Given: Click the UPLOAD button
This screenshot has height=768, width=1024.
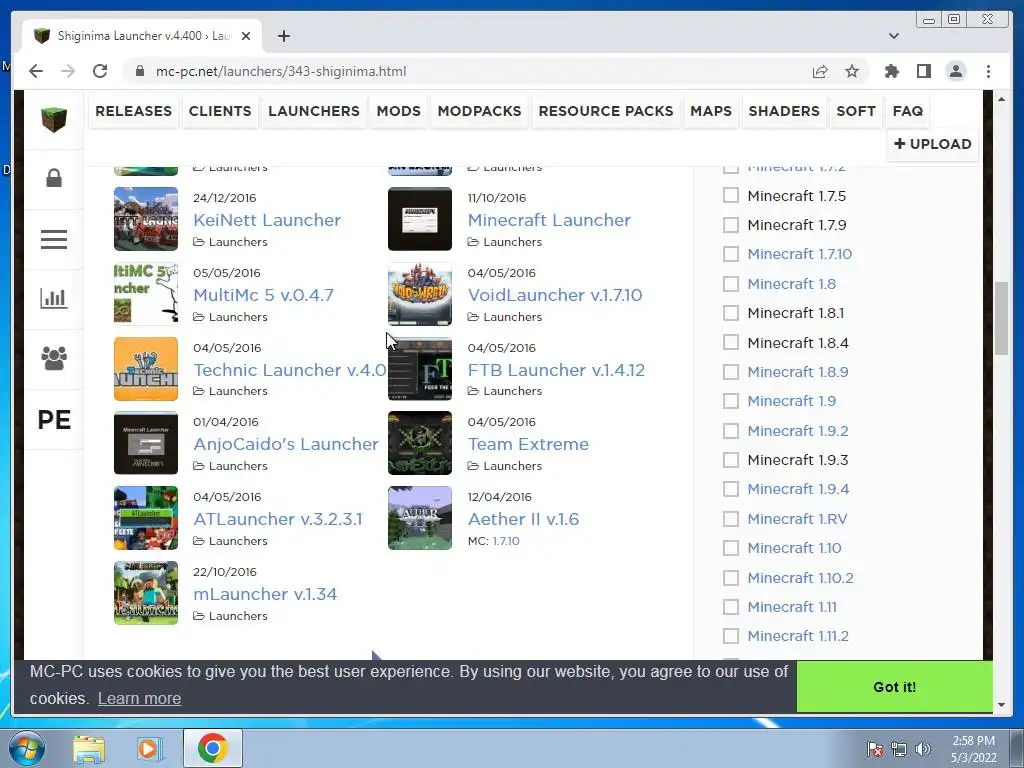Looking at the screenshot, I should (933, 144).
